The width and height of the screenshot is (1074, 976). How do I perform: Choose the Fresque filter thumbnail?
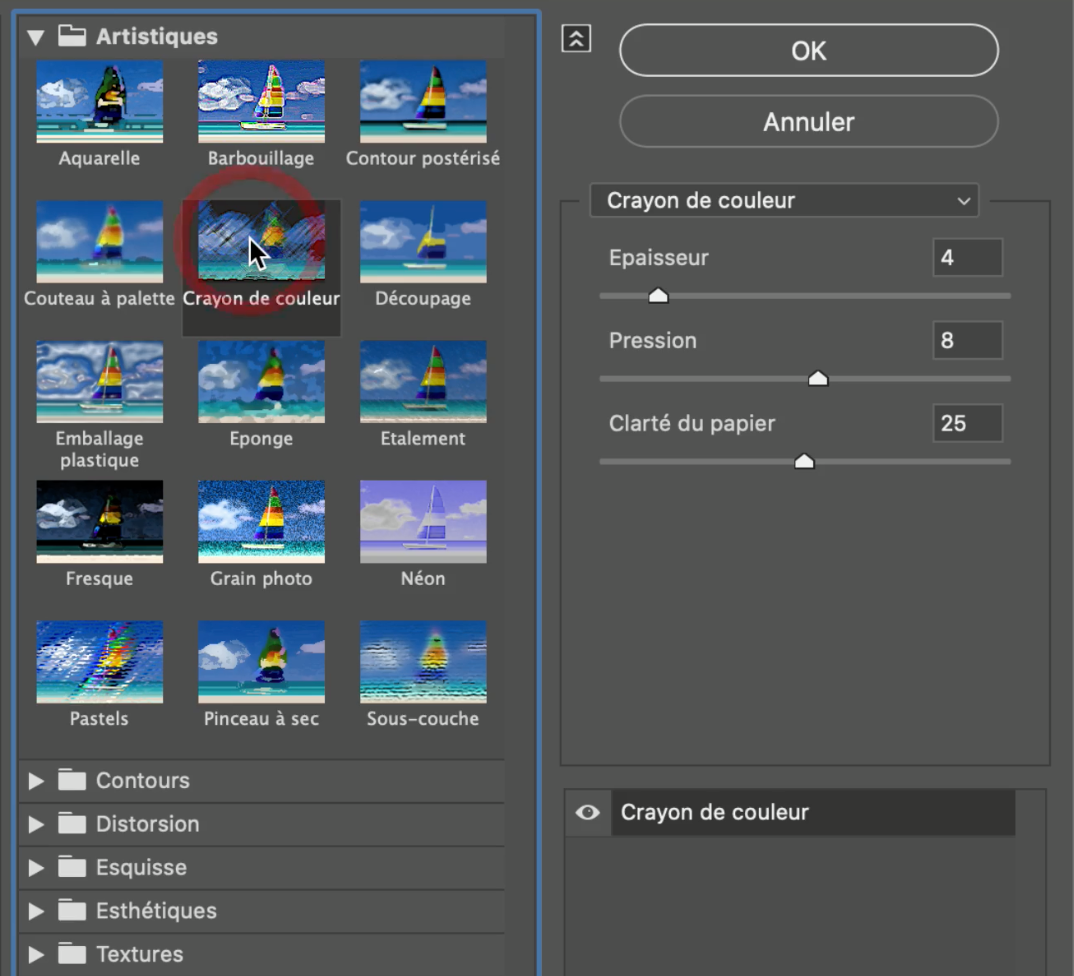[x=100, y=521]
